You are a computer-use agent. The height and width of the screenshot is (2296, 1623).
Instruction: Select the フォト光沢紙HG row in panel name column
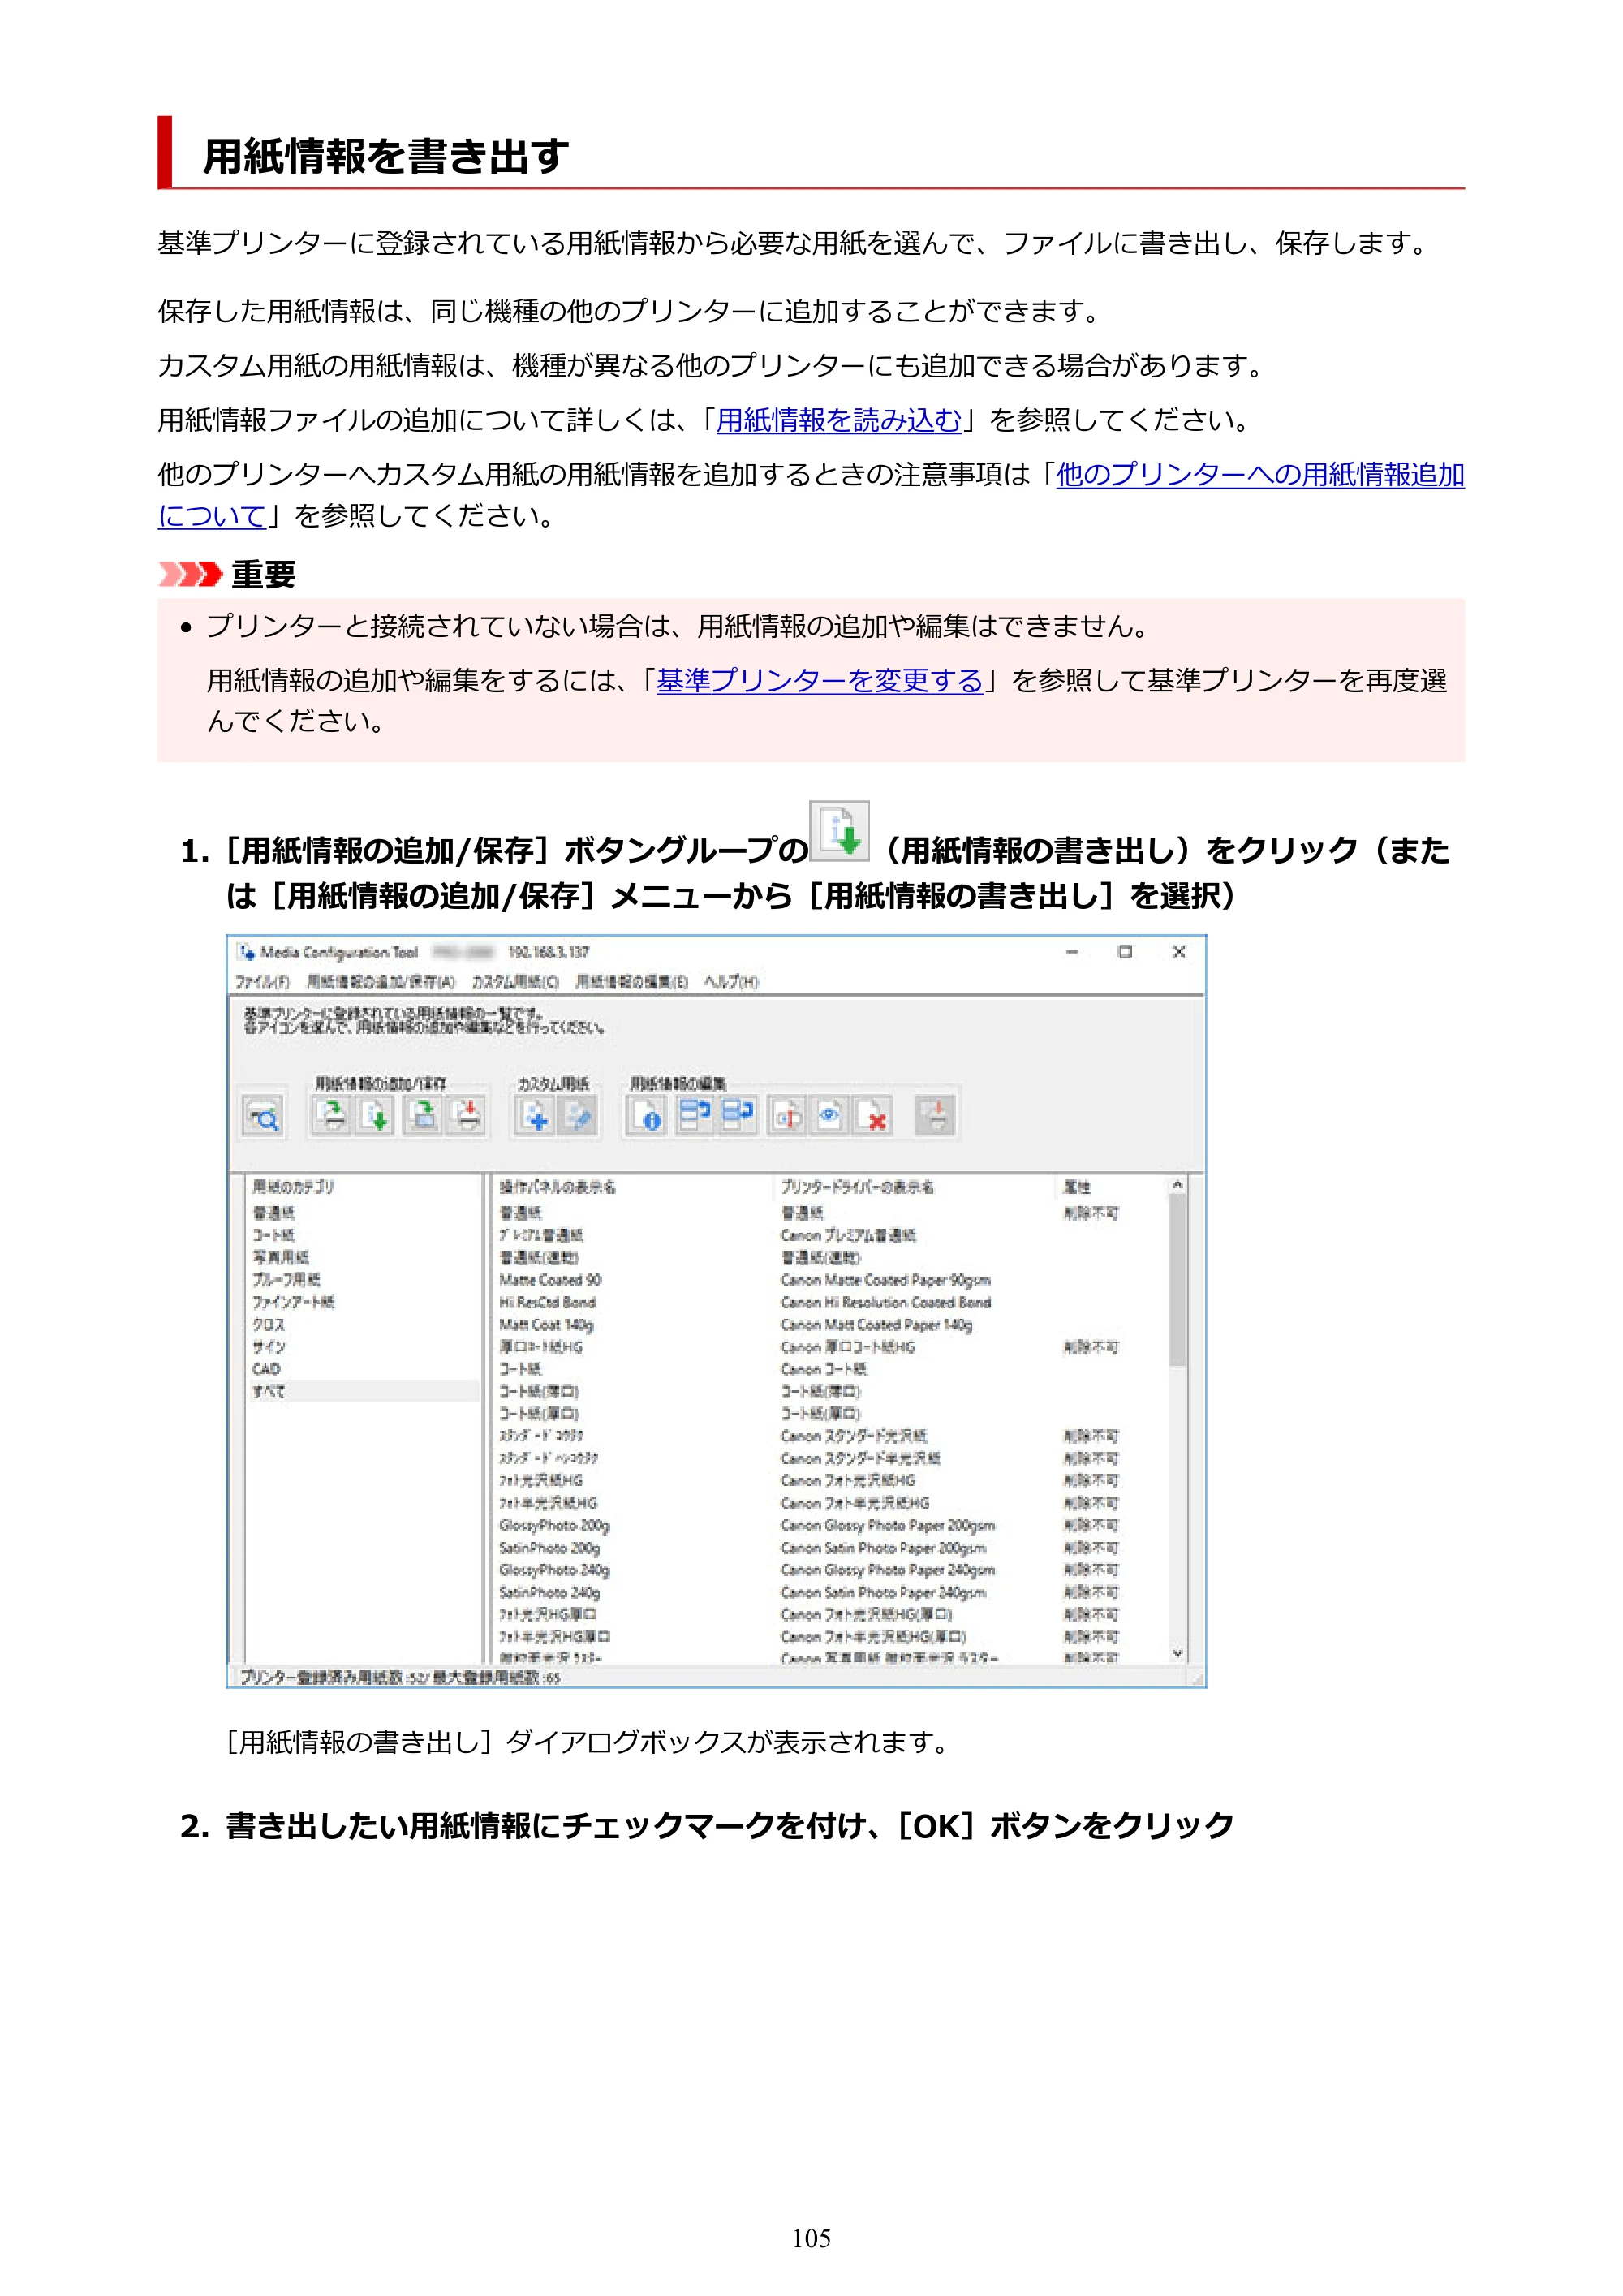(x=541, y=1481)
